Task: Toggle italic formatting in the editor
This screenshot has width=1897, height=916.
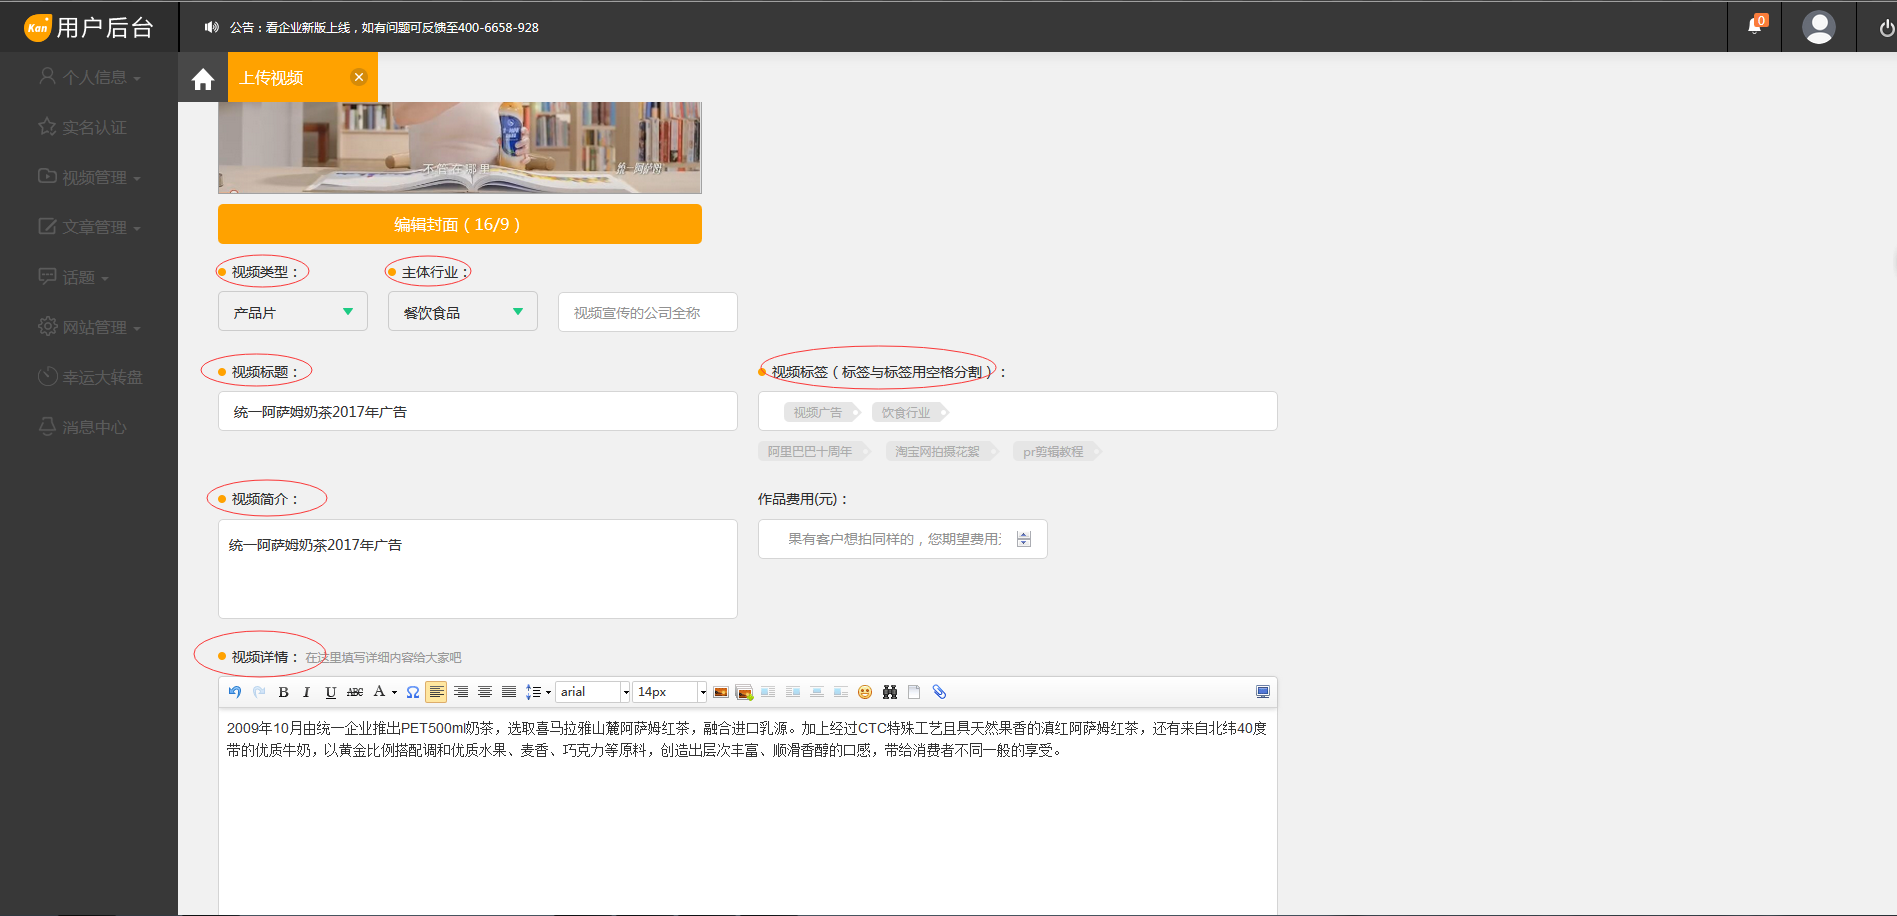Action: click(x=306, y=692)
